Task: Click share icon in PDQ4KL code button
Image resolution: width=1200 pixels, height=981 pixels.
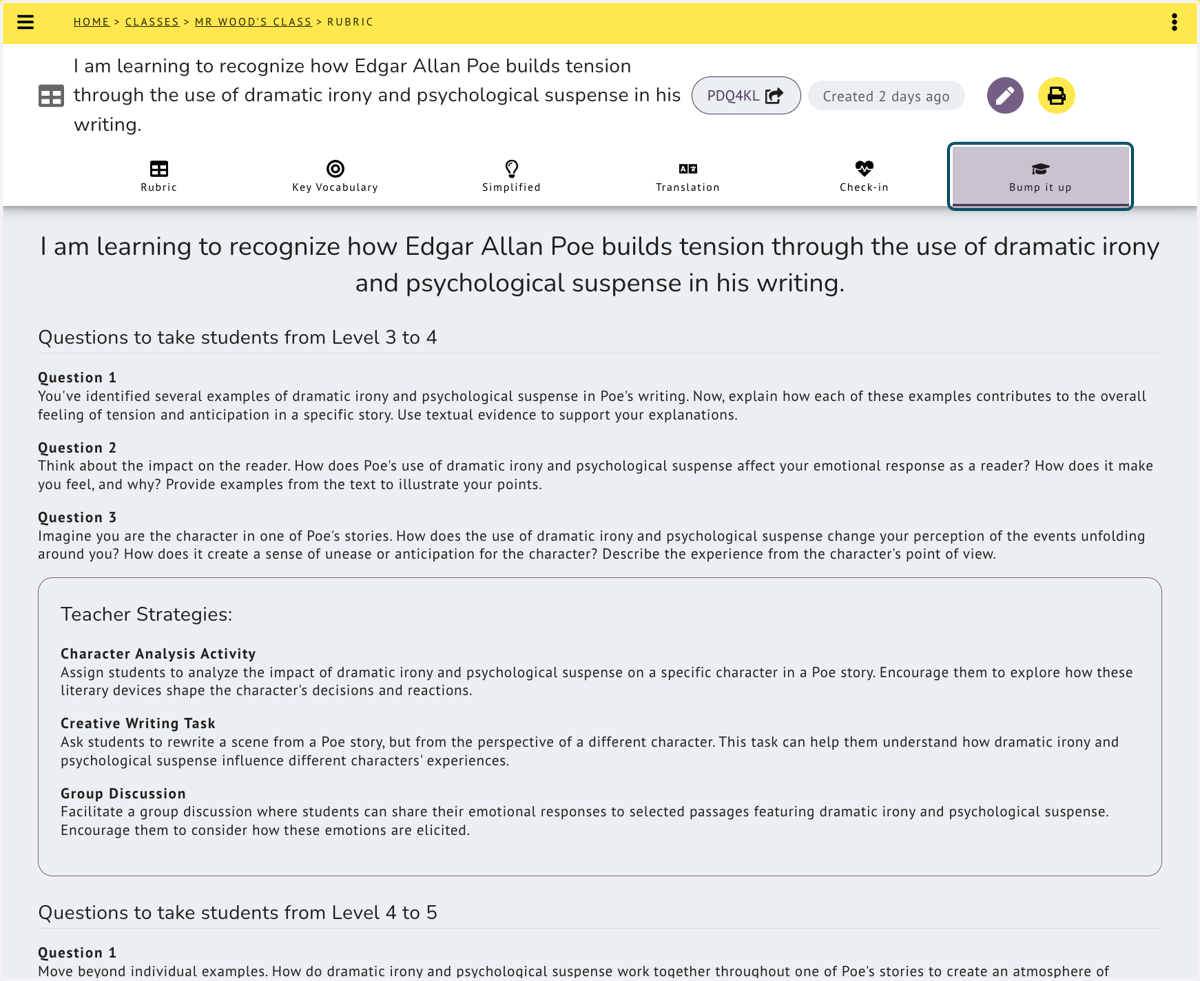Action: [774, 96]
